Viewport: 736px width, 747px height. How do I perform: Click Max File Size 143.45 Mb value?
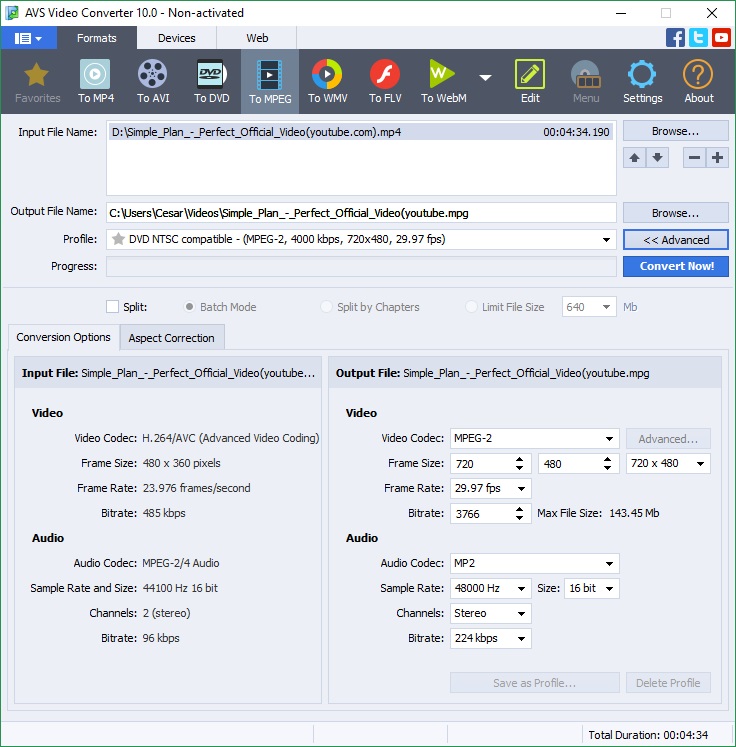(634, 513)
